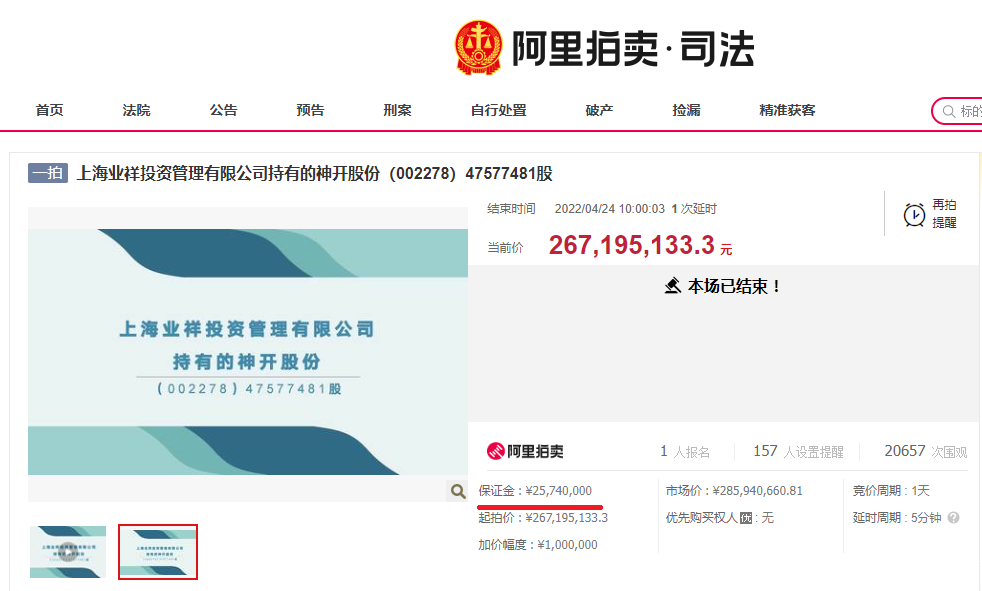The height and width of the screenshot is (591, 982).
Task: Click the 本场已结束 status text
Action: click(x=734, y=286)
